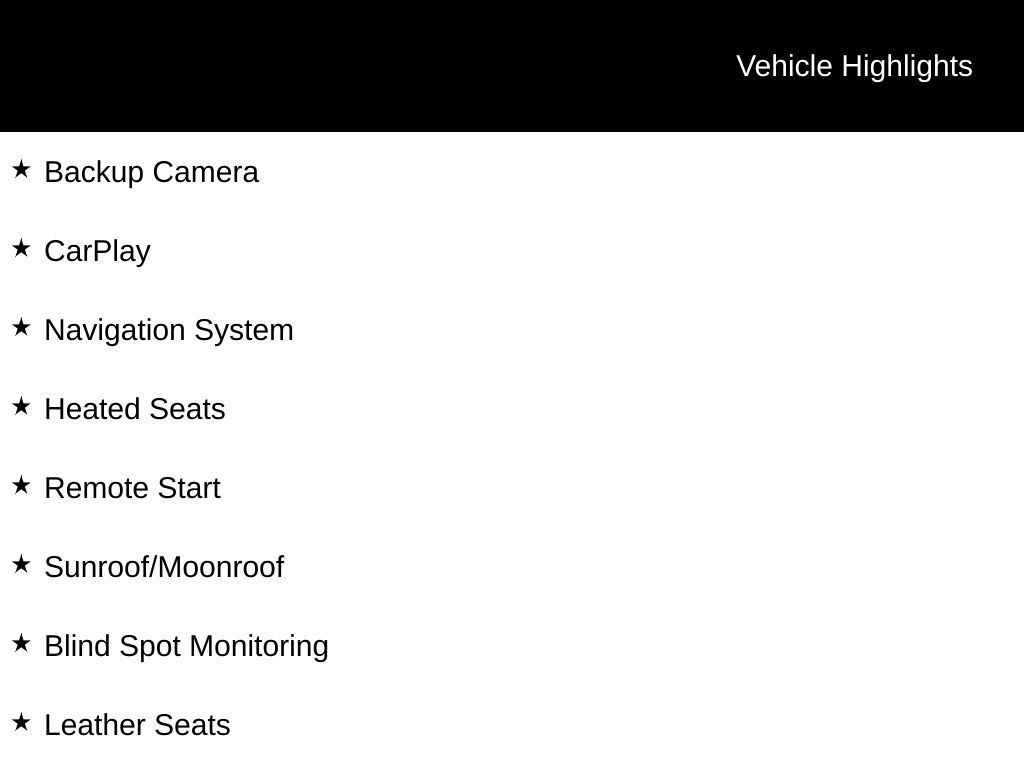Select the Blind Spot Monitoring item

click(186, 647)
